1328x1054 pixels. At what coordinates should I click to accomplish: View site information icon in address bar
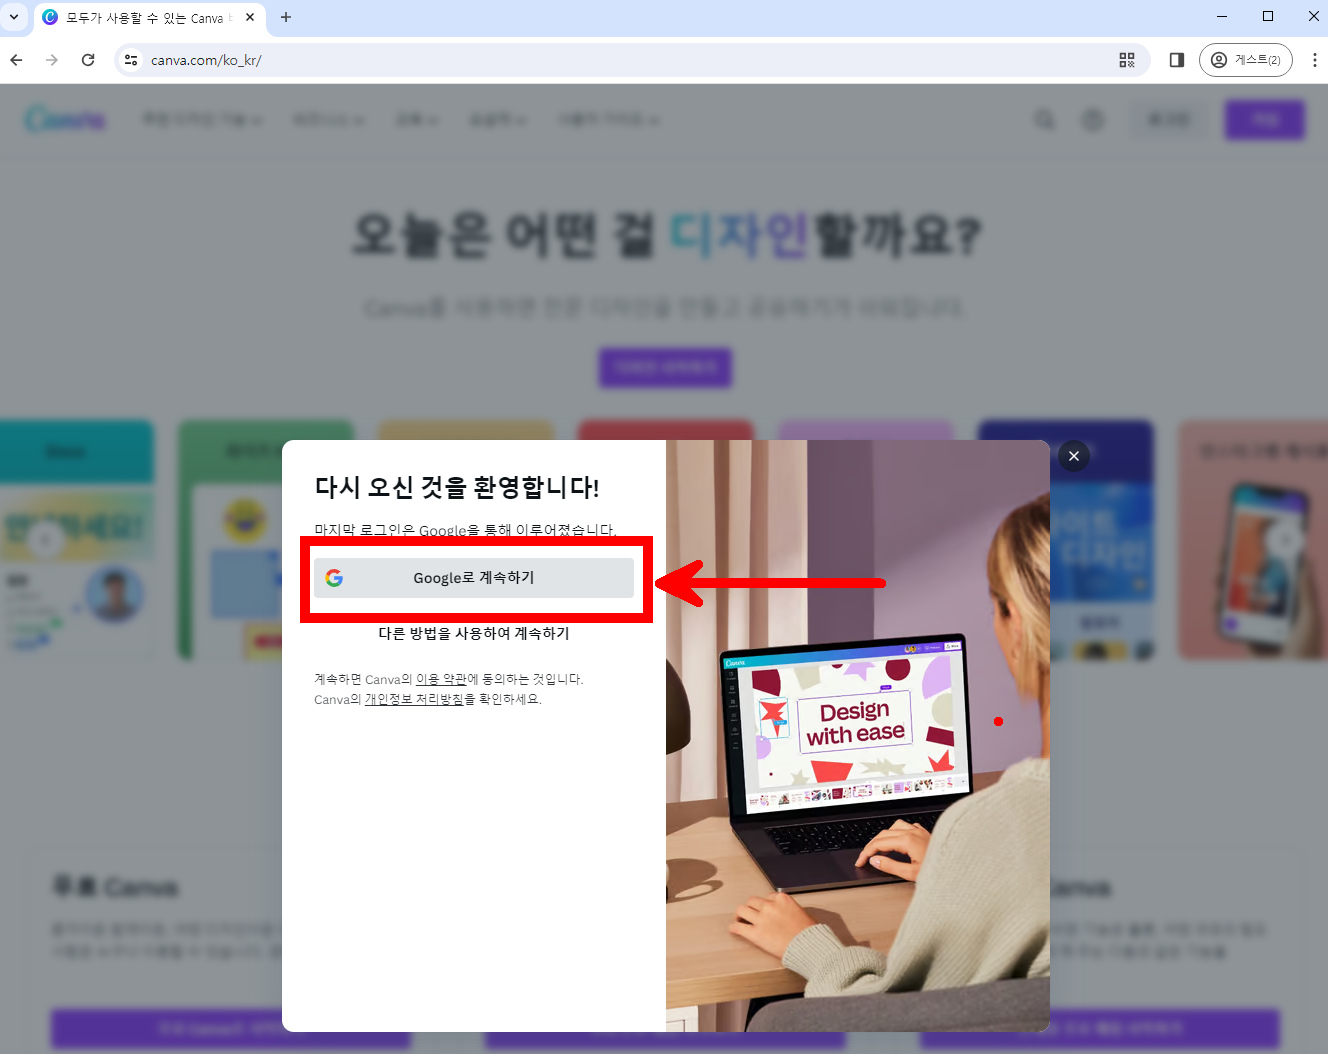click(x=131, y=60)
